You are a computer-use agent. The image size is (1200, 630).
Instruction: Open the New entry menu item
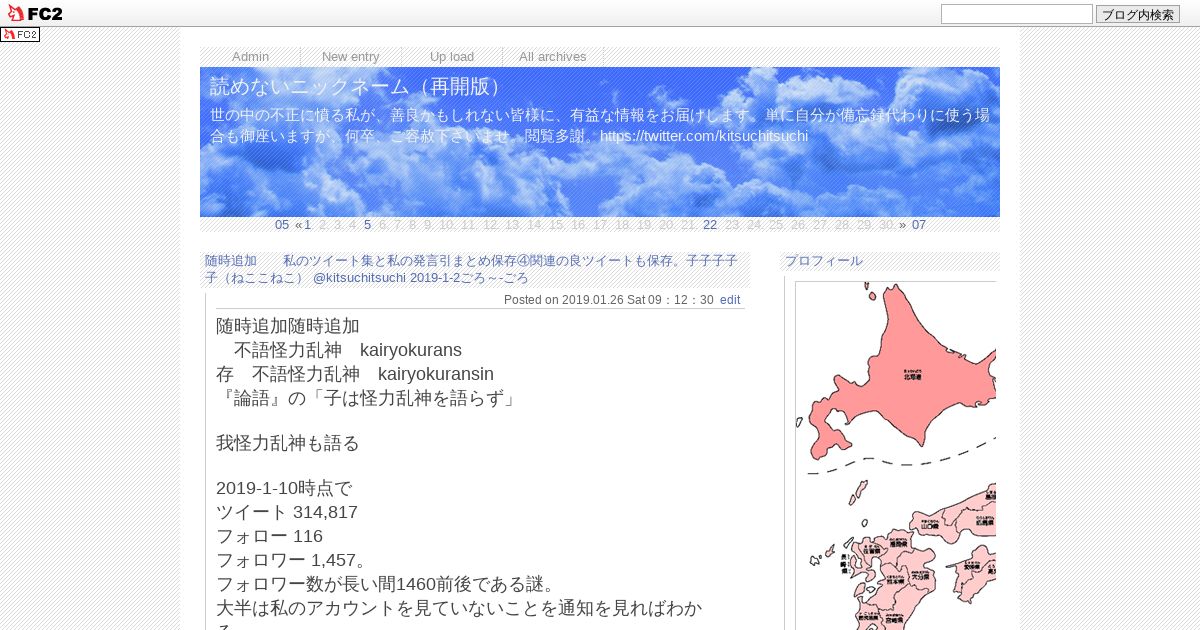(351, 57)
